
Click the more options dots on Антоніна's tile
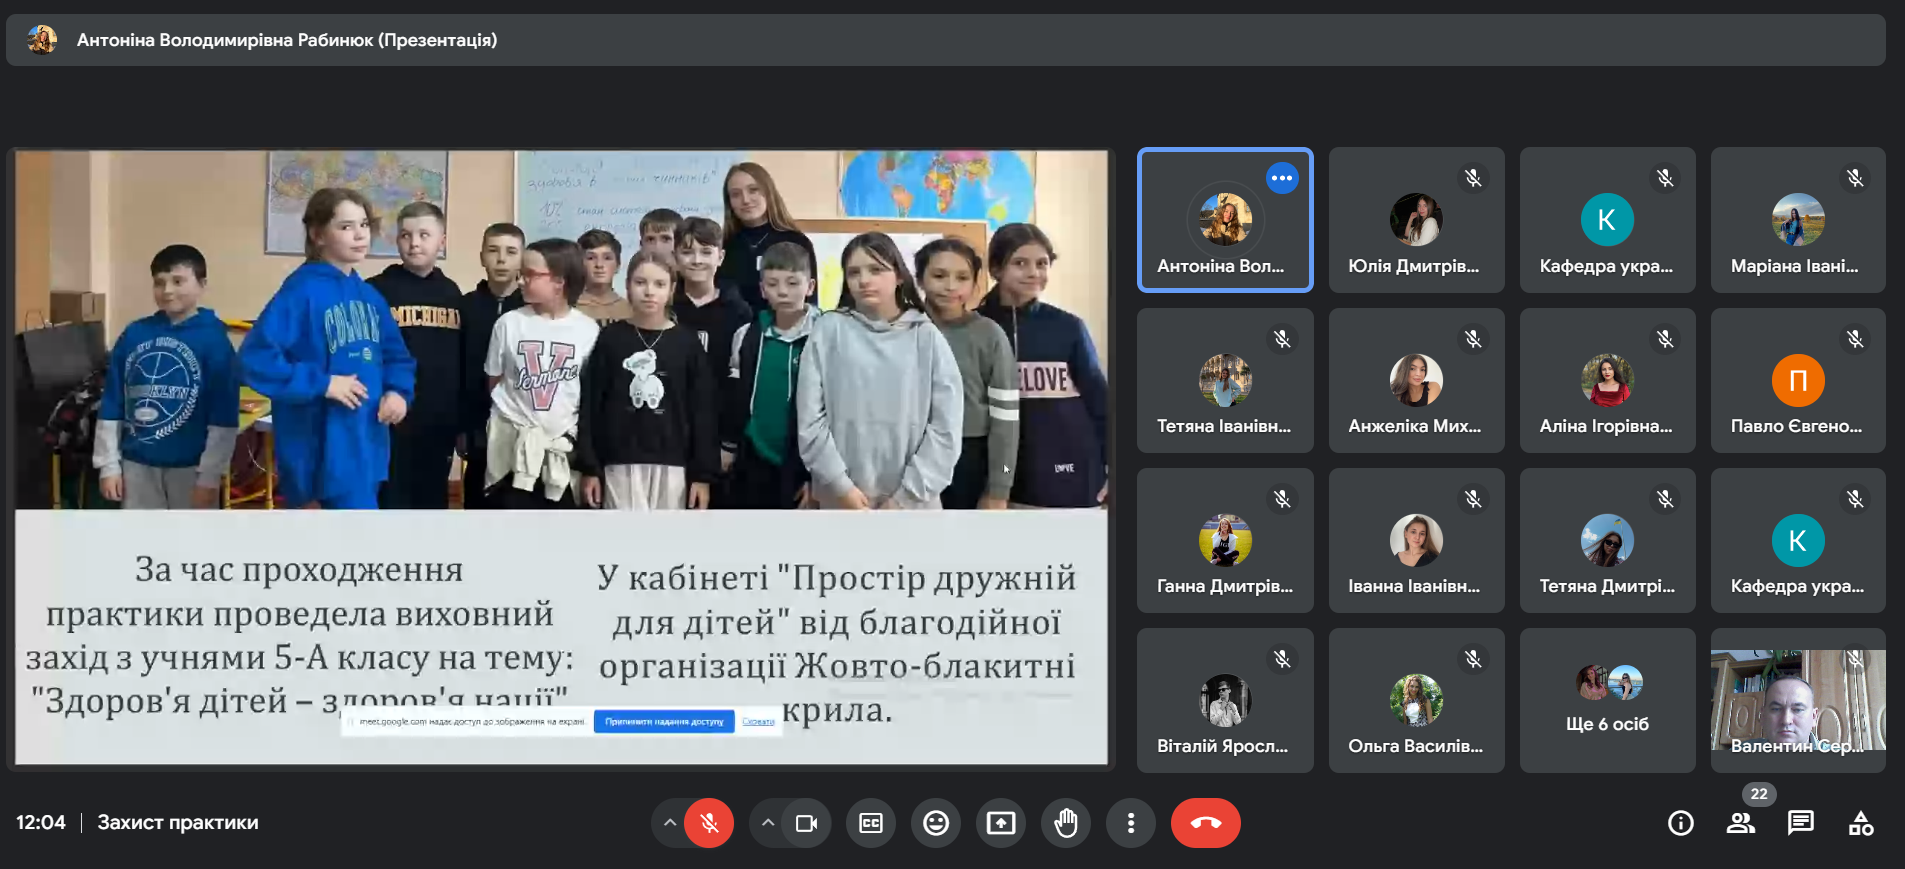click(x=1282, y=178)
